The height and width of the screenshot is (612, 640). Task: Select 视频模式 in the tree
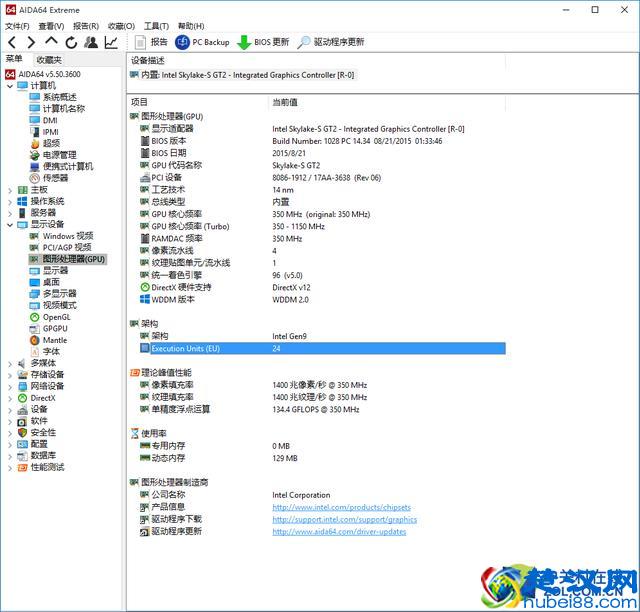point(53,305)
